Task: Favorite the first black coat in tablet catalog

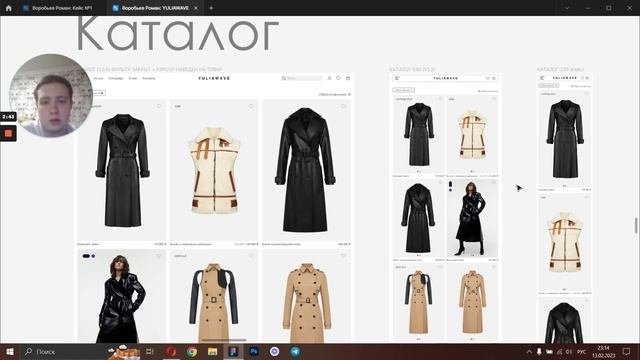Action: pos(440,99)
